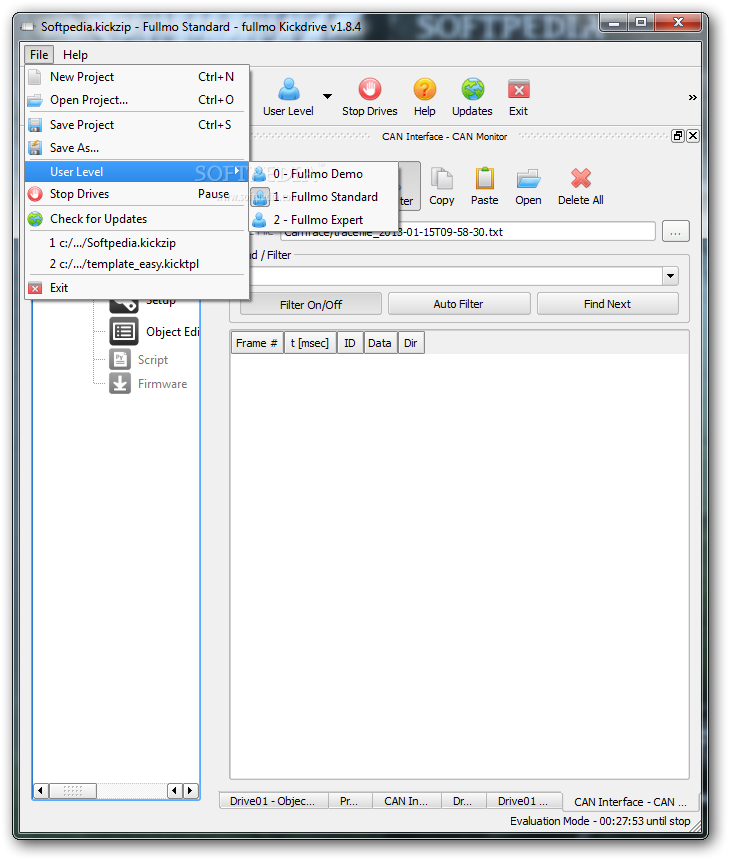Click the Stop Drives toolbar icon

(370, 89)
